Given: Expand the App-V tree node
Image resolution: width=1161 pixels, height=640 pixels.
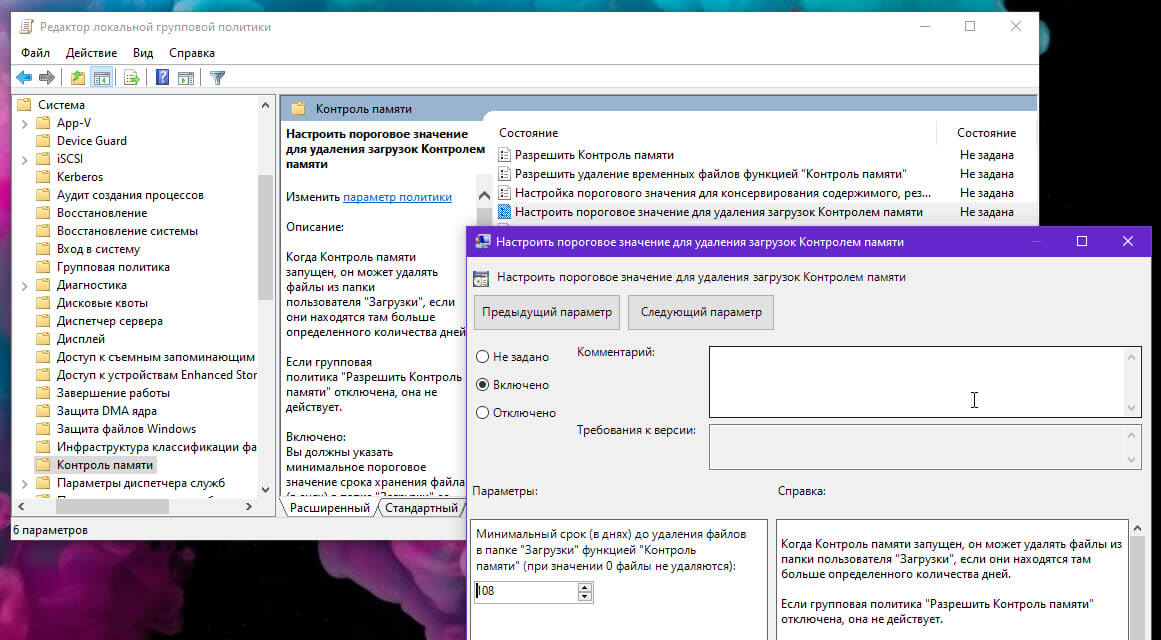Looking at the screenshot, I should [24, 124].
